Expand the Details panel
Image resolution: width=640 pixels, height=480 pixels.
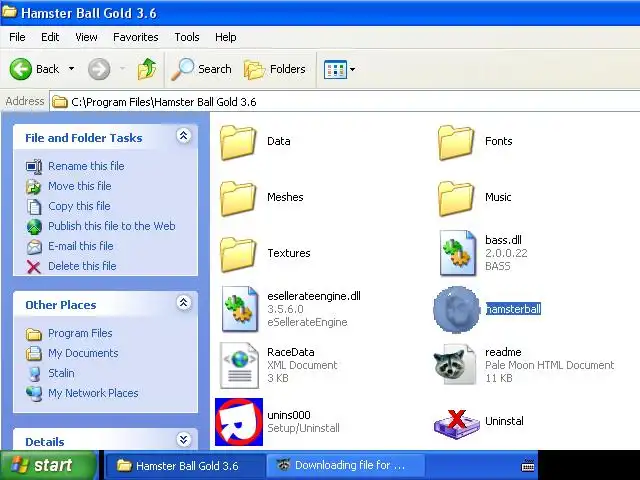(x=184, y=439)
